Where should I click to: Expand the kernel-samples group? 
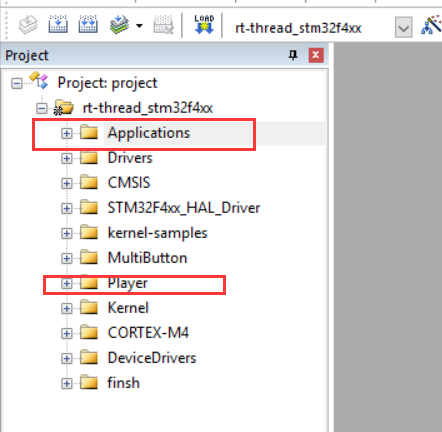(67, 233)
